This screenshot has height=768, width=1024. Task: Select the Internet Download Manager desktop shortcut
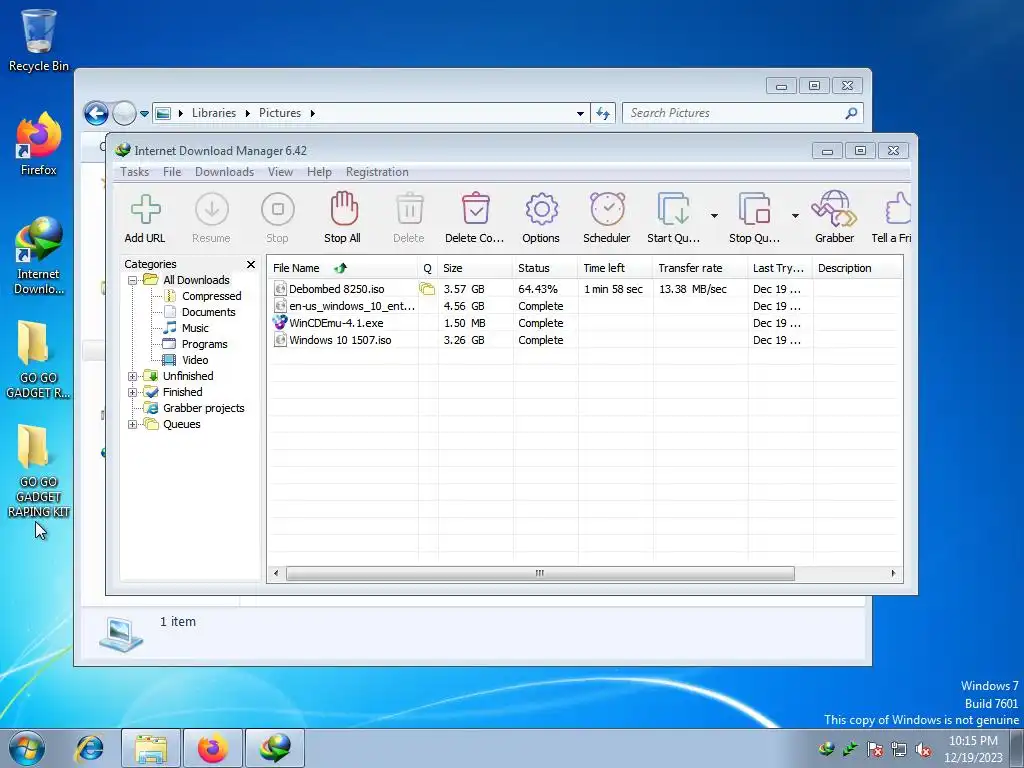[x=39, y=256]
